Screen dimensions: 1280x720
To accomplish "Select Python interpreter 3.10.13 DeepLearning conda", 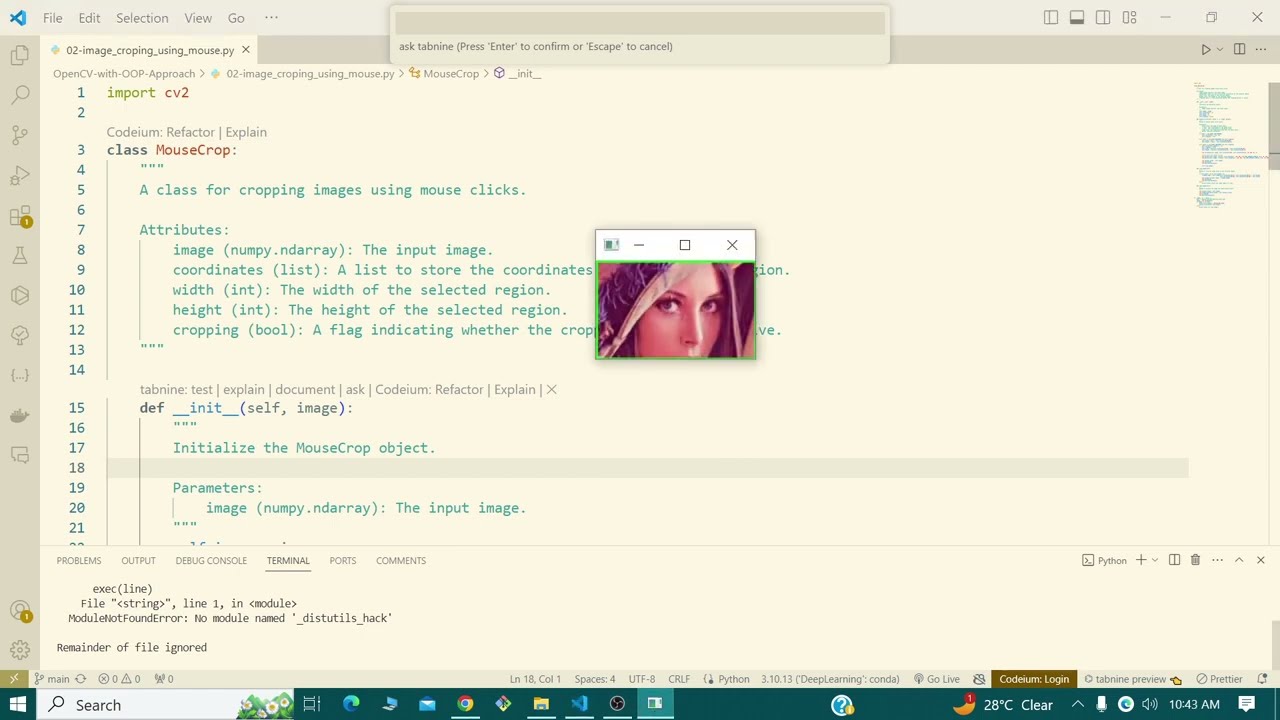I will pos(832,679).
